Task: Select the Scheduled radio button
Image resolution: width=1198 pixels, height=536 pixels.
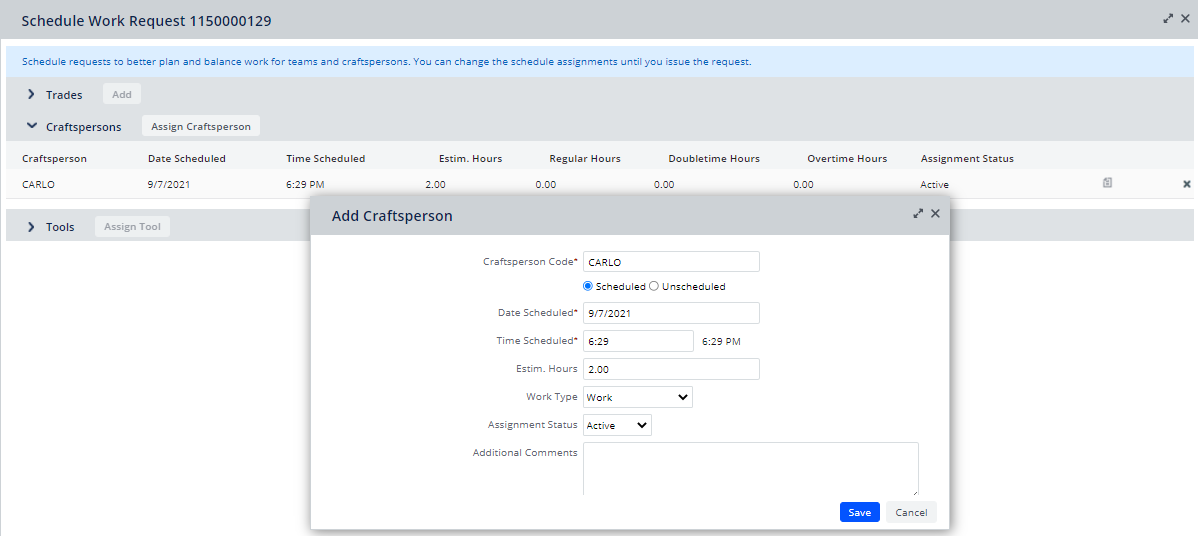Action: [x=588, y=286]
